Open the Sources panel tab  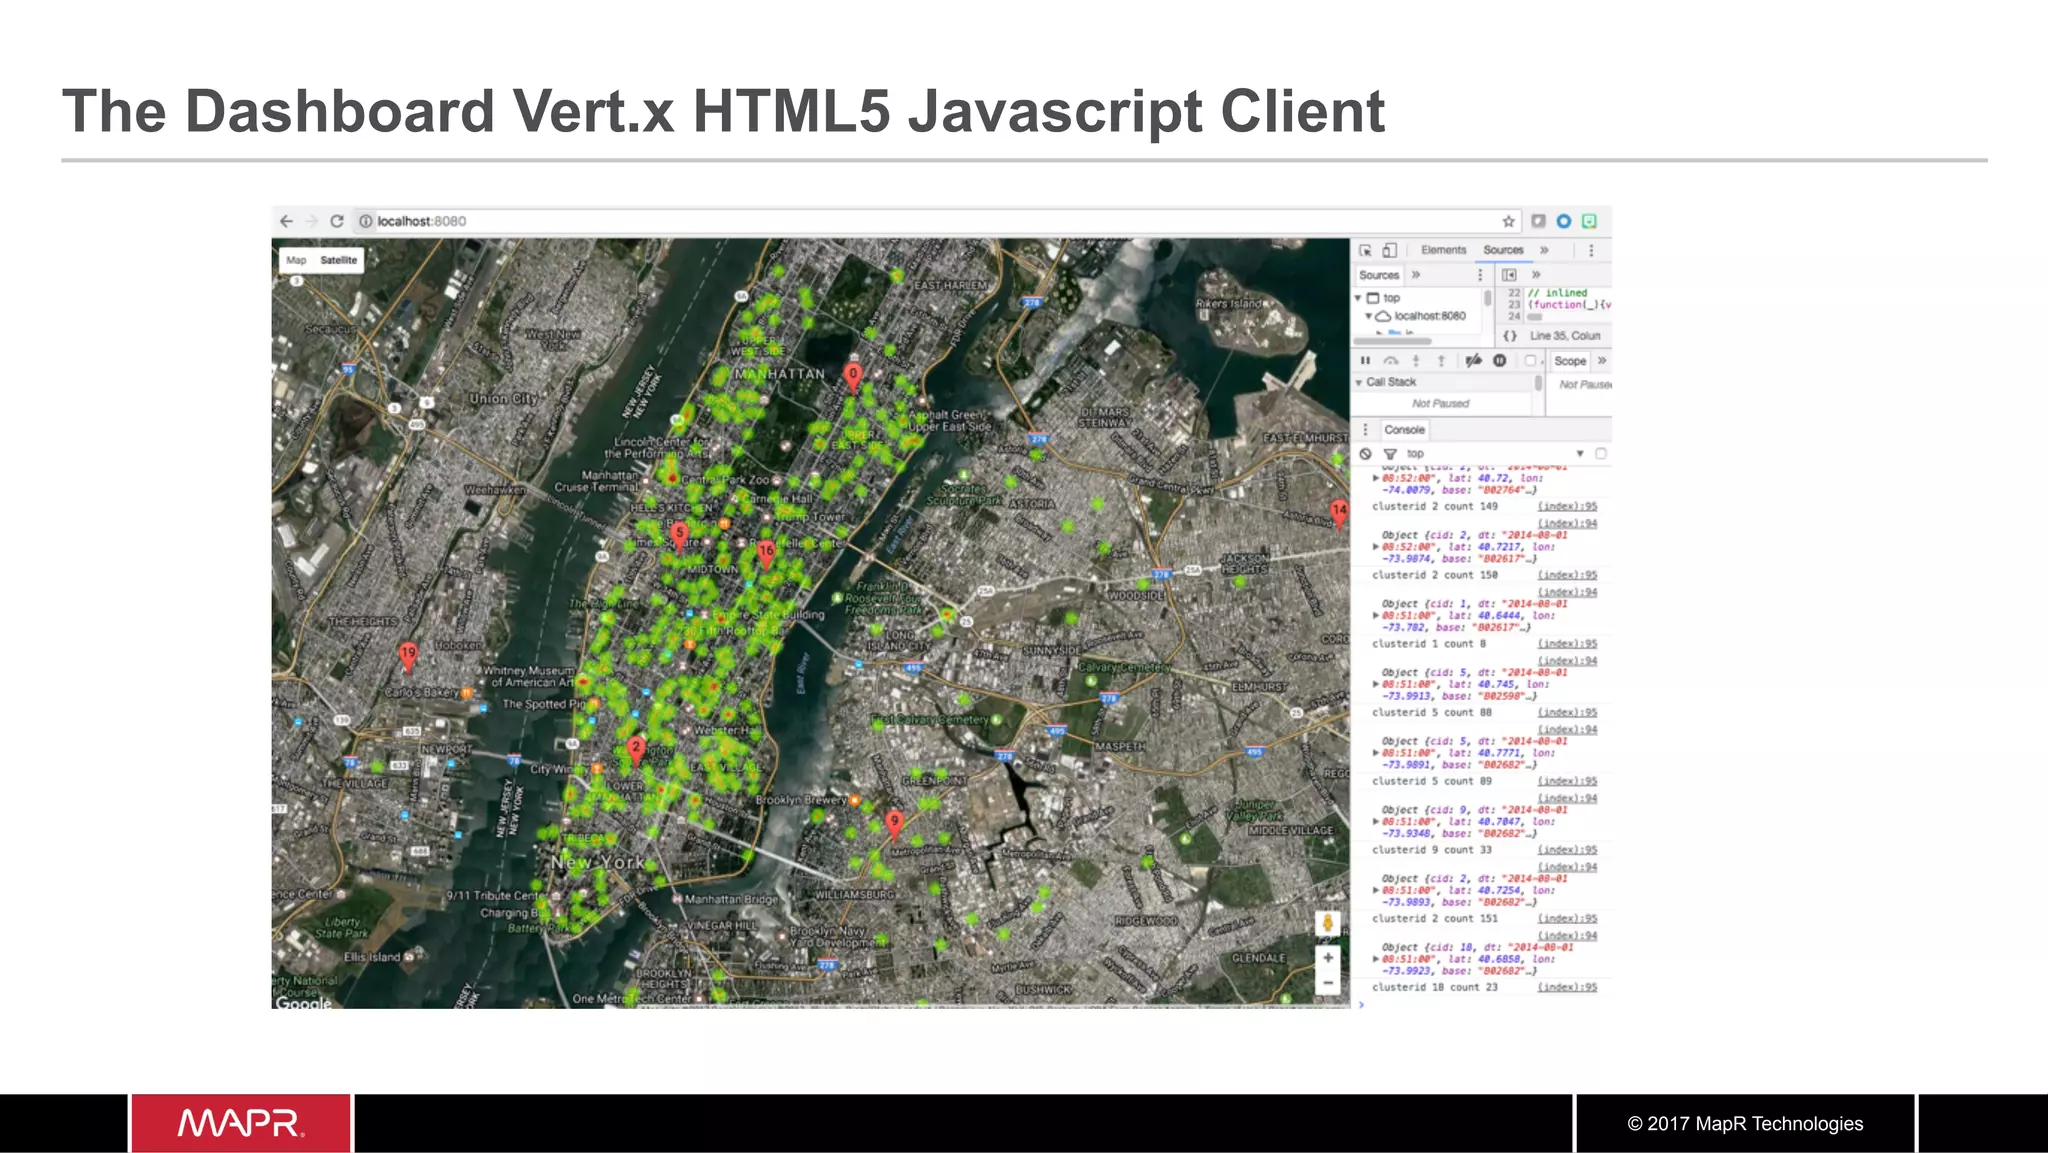coord(1503,250)
